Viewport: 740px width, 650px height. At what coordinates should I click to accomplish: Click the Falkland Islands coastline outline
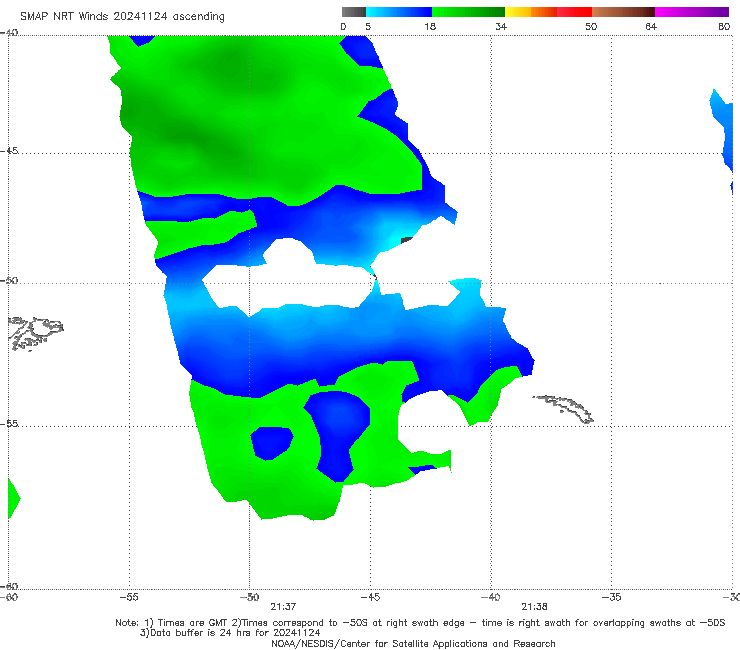tap(35, 333)
